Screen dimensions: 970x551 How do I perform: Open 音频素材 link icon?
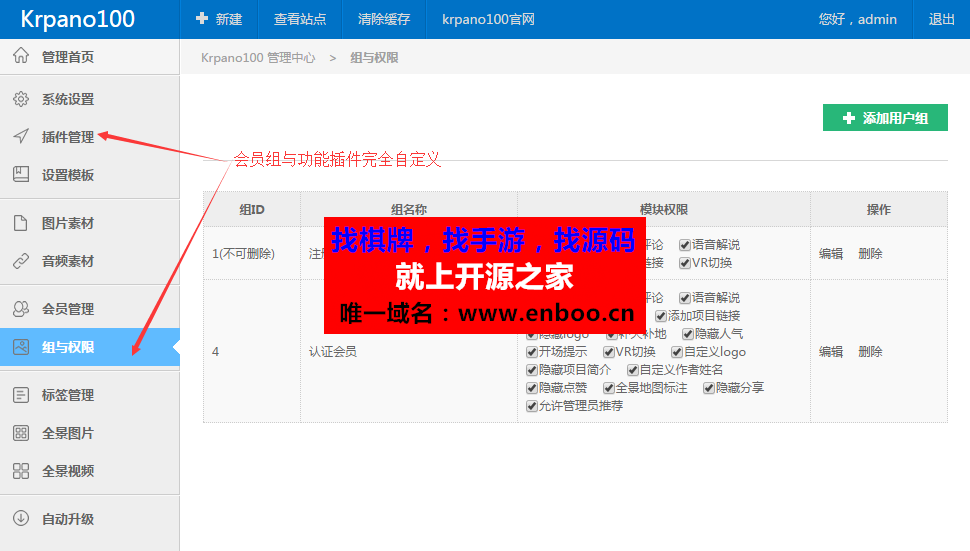coord(21,261)
